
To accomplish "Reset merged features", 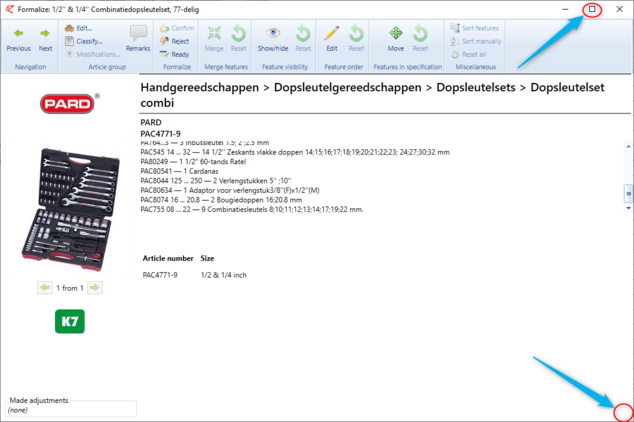I will point(239,39).
